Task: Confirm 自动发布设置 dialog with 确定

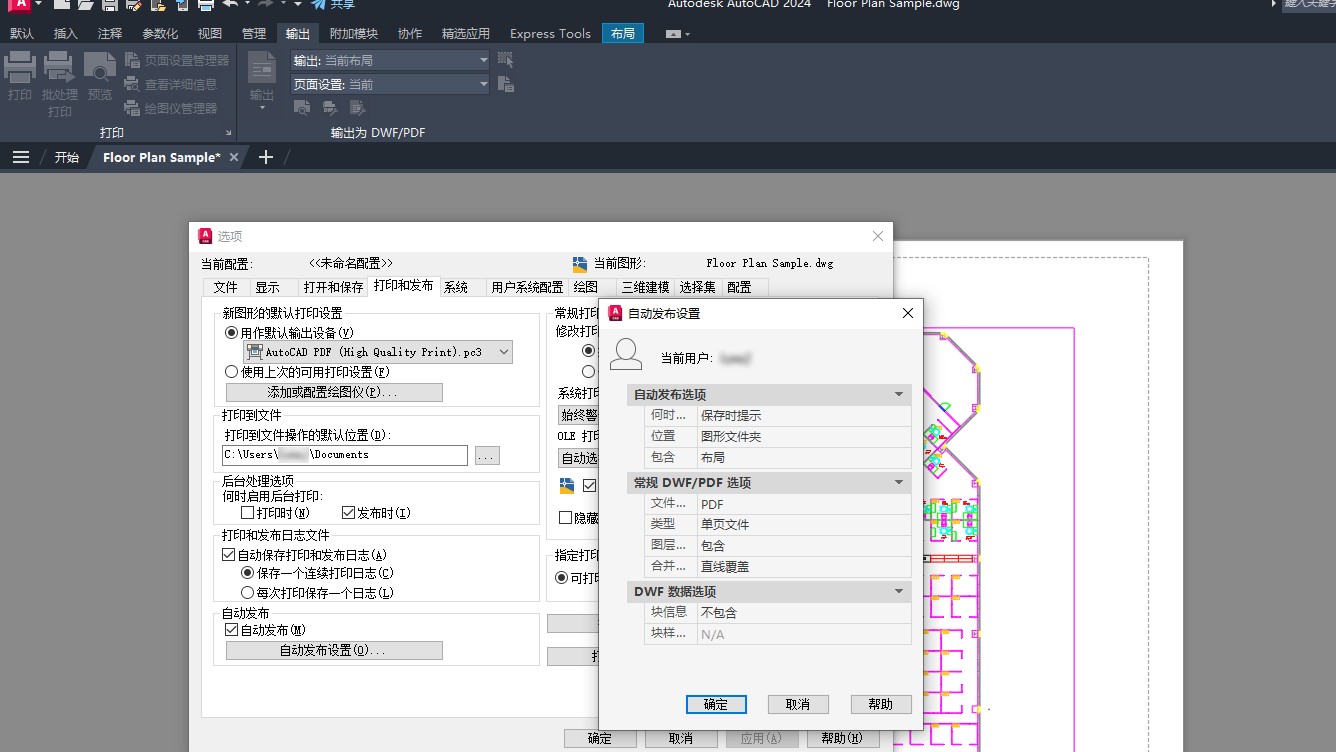Action: (x=716, y=704)
